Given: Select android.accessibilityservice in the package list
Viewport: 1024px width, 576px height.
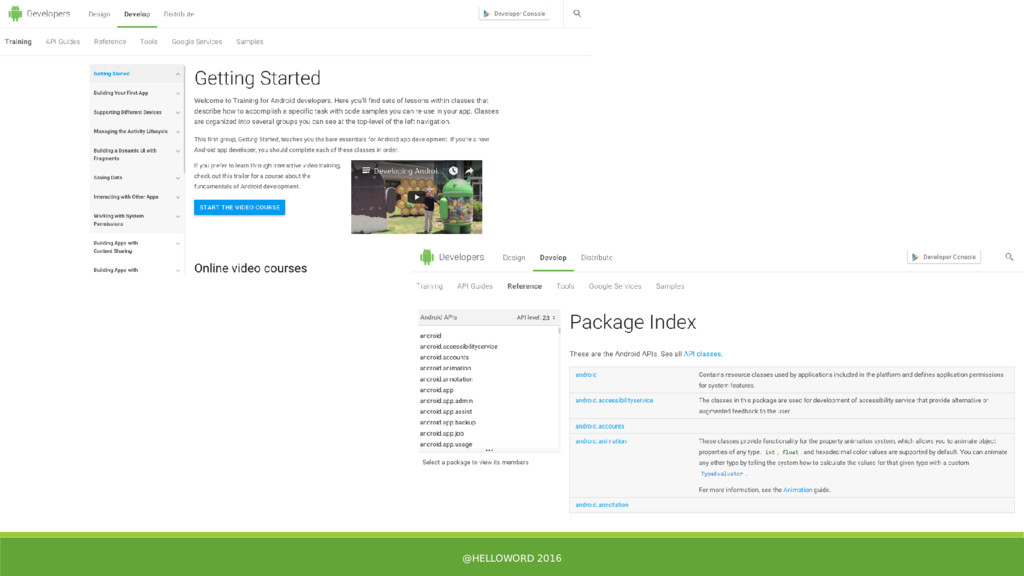Looking at the screenshot, I should (x=458, y=347).
